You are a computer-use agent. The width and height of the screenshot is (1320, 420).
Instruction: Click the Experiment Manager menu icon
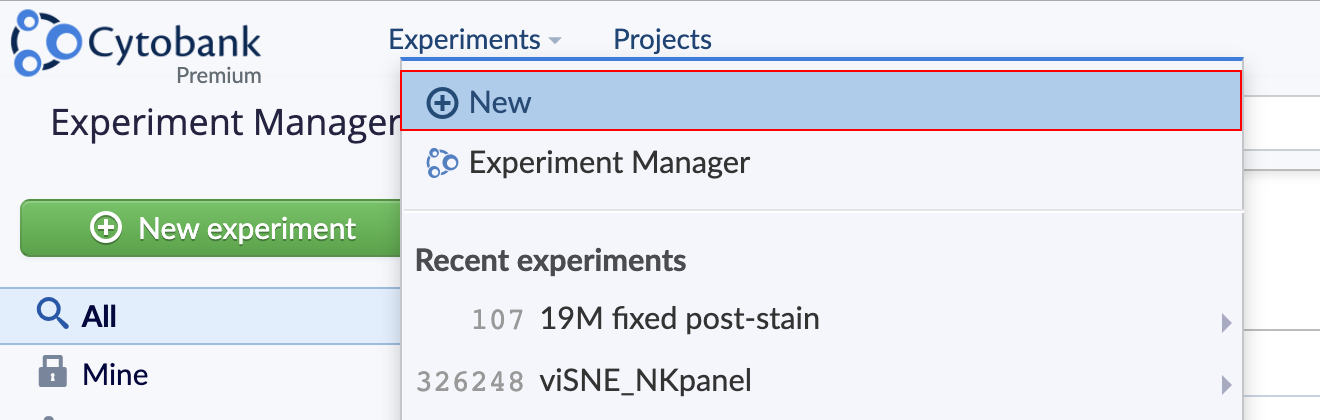coord(442,162)
